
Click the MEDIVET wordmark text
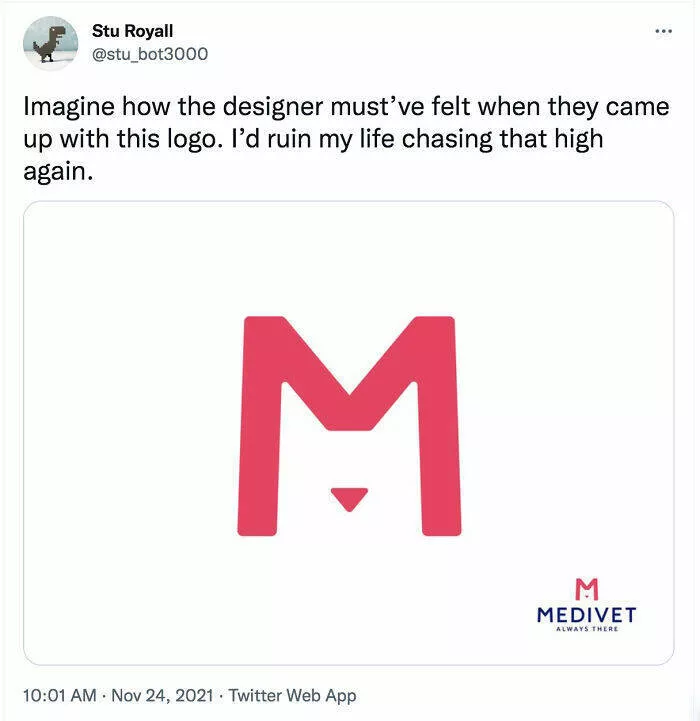(586, 614)
